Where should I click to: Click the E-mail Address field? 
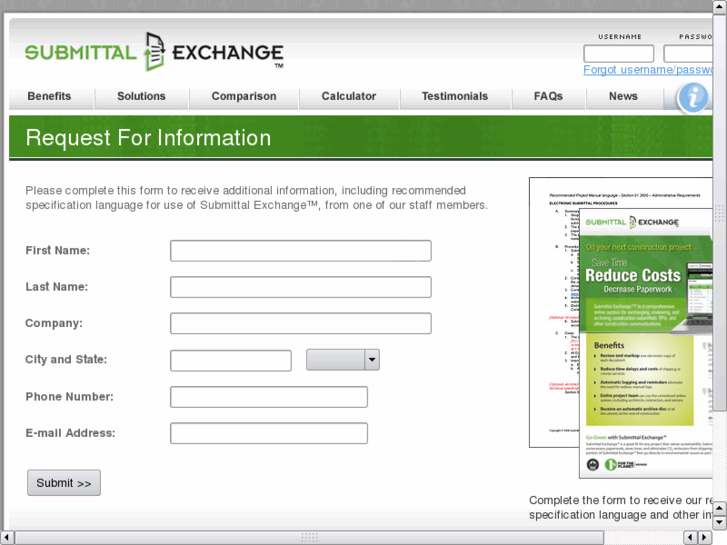pyautogui.click(x=269, y=433)
